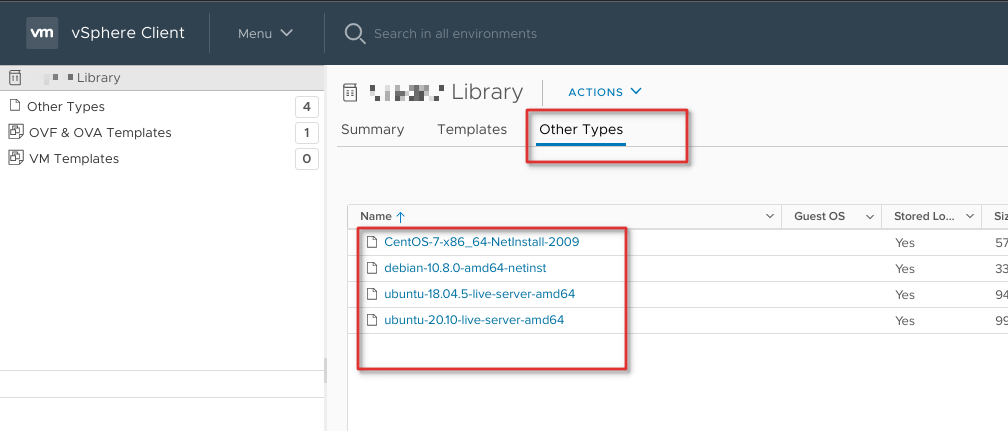Click the library icon beside the page title
The height and width of the screenshot is (431, 1008).
tap(349, 92)
